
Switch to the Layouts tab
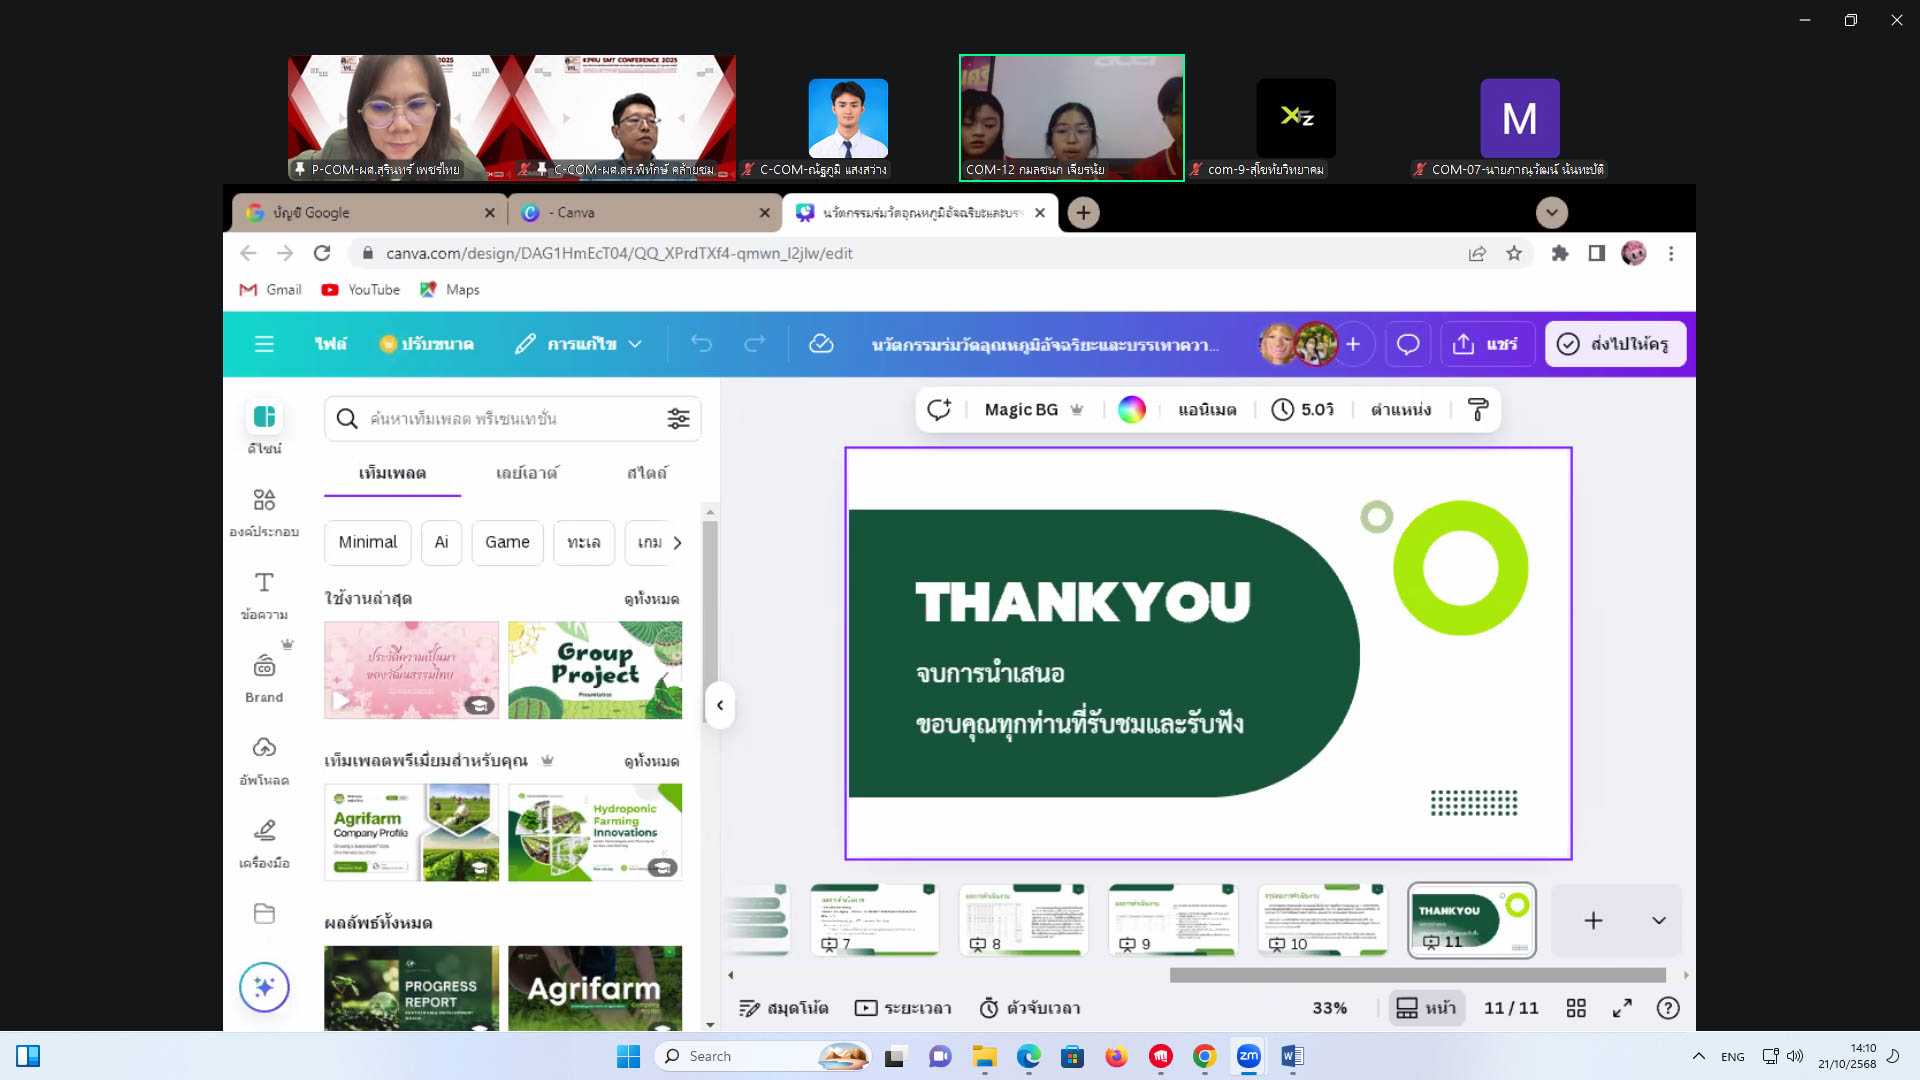(x=527, y=473)
